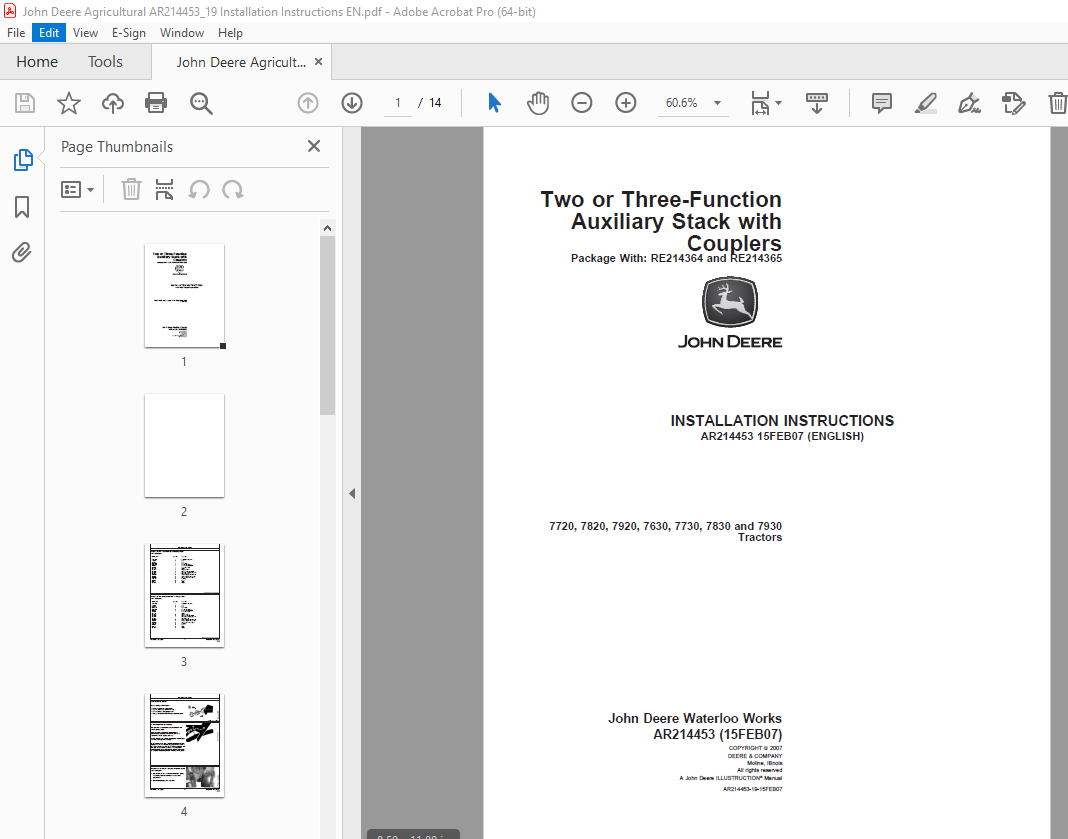Screen dimensions: 1068x839
Task: Open the Sign document pen icon
Action: [x=969, y=103]
